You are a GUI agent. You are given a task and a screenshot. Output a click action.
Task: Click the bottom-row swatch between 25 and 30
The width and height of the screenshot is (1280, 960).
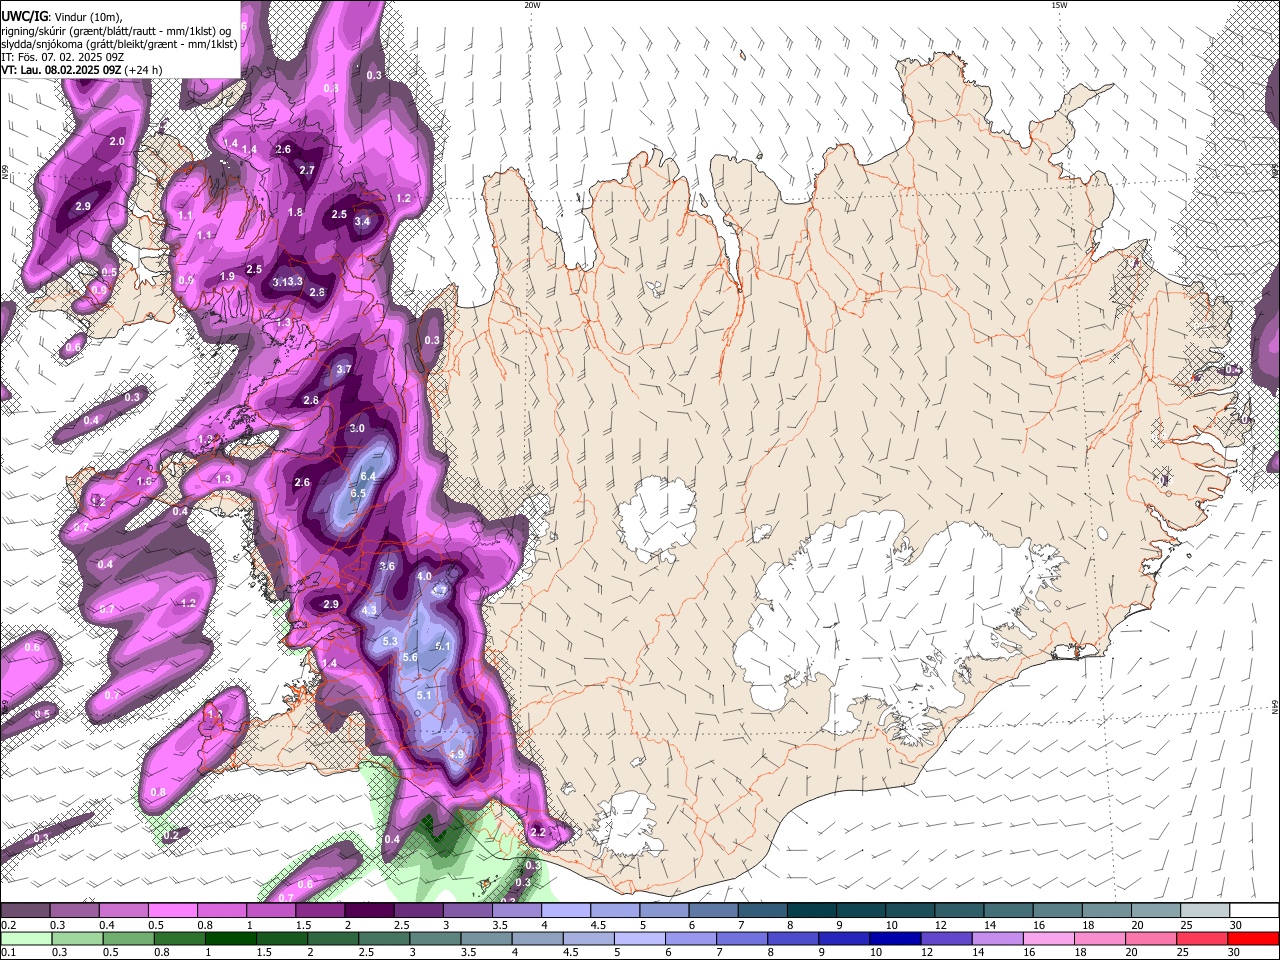click(1203, 939)
